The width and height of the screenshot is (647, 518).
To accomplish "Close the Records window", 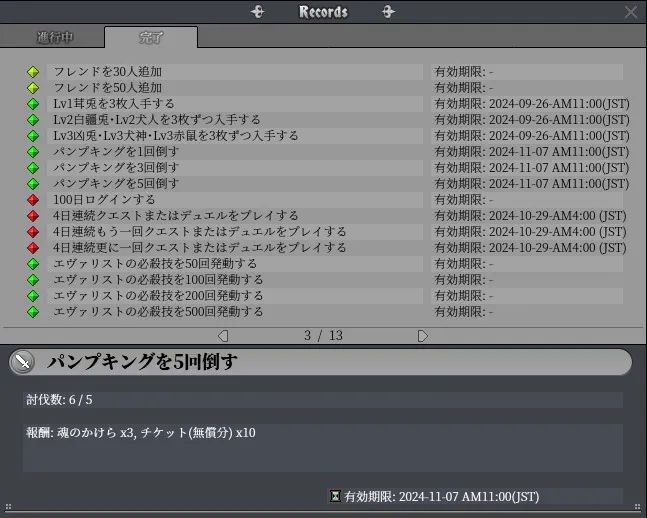I will pyautogui.click(x=631, y=12).
